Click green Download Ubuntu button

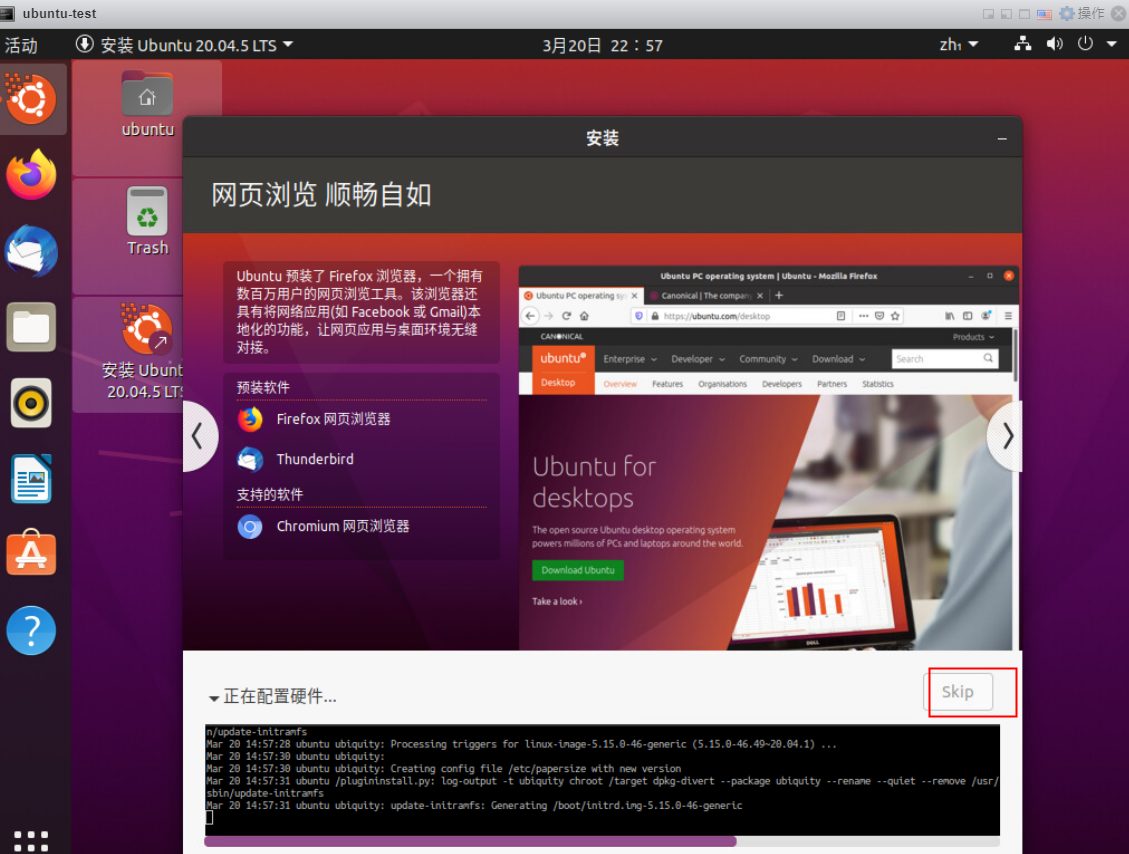pos(577,570)
